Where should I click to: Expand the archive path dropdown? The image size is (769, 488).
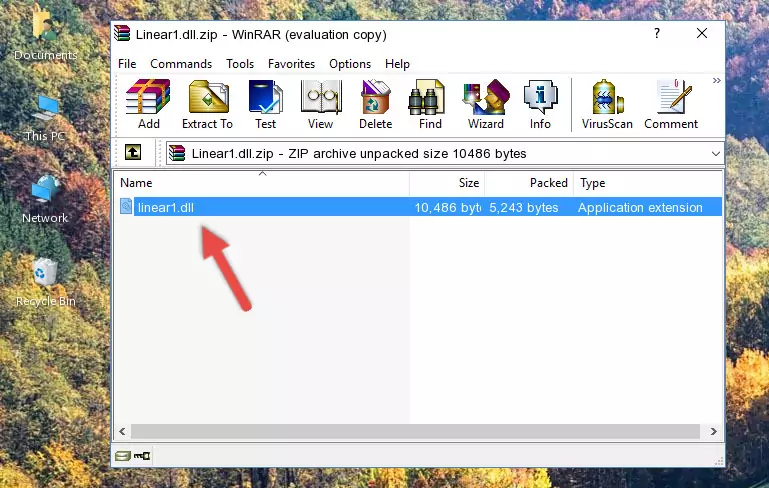pos(716,154)
